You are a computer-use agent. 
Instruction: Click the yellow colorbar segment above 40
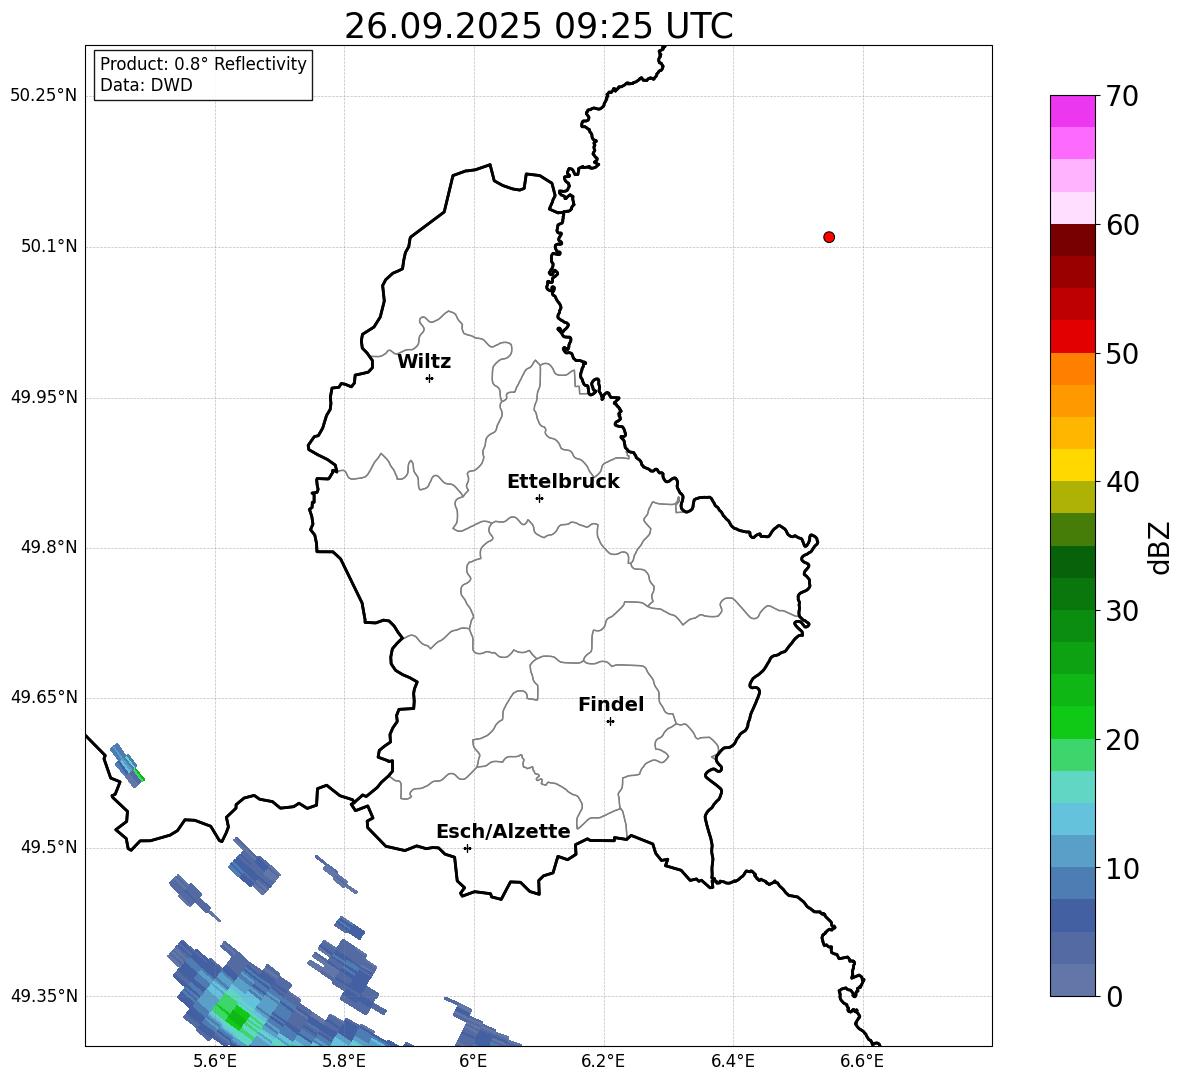pos(1072,465)
